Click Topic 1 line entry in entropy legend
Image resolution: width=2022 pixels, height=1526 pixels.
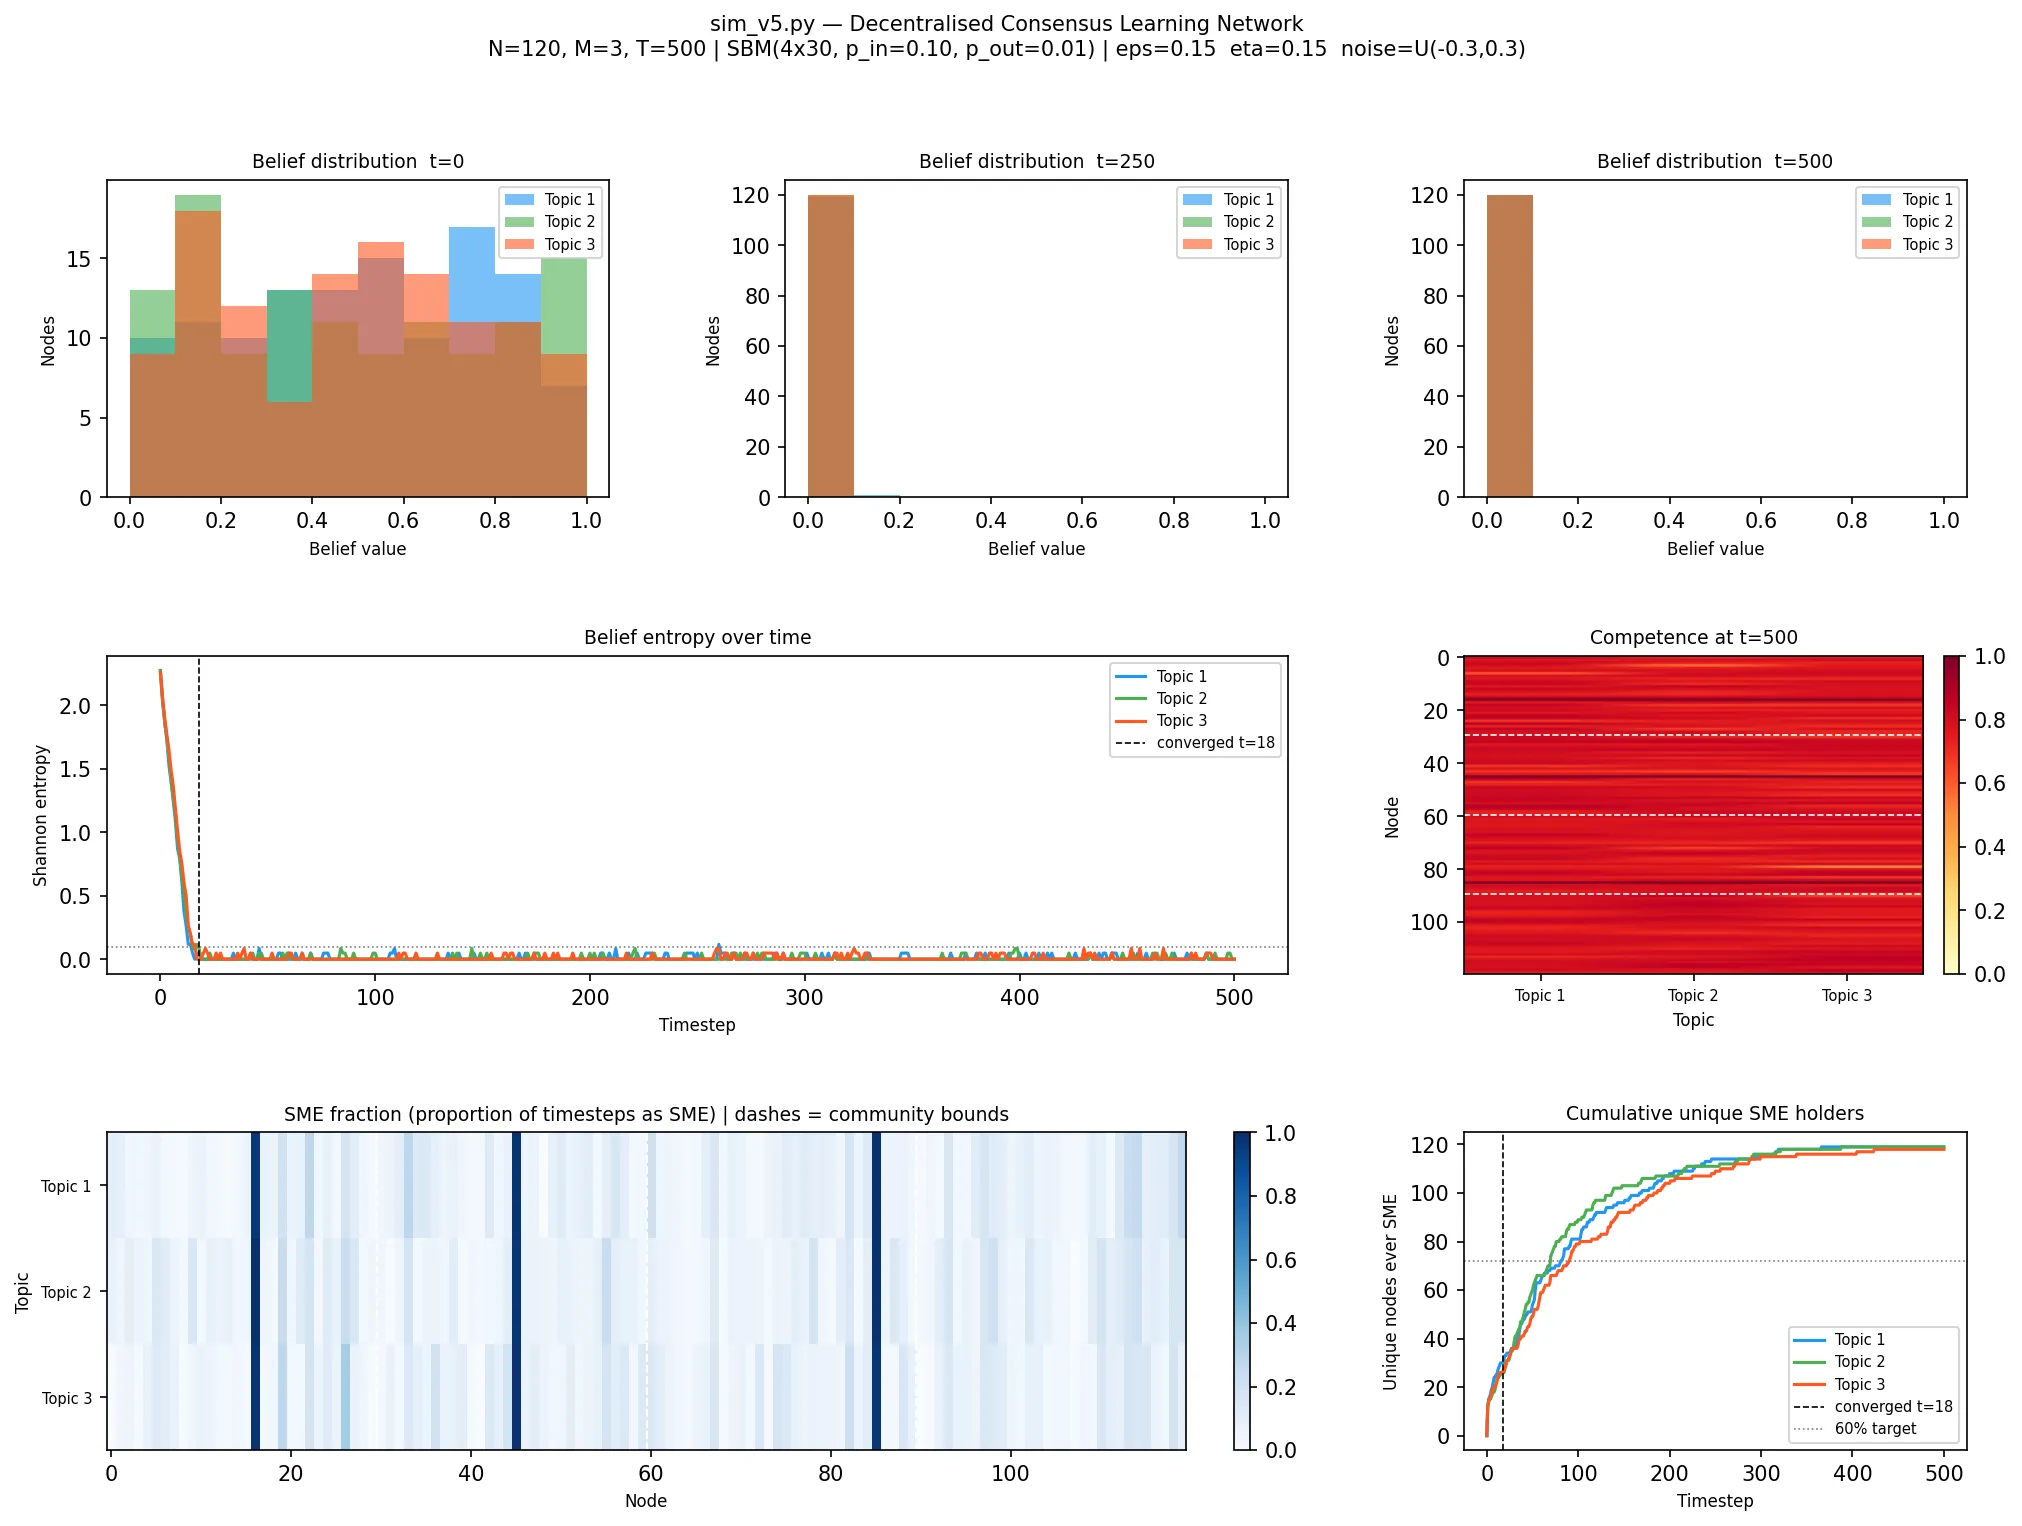[1160, 677]
